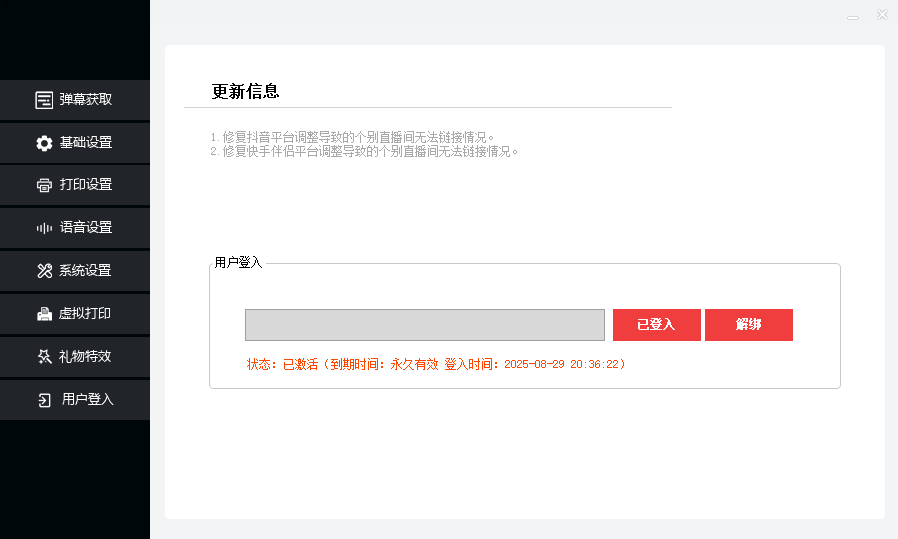Select the 打印设置 text in the sidebar
This screenshot has height=539, width=898.
86,185
